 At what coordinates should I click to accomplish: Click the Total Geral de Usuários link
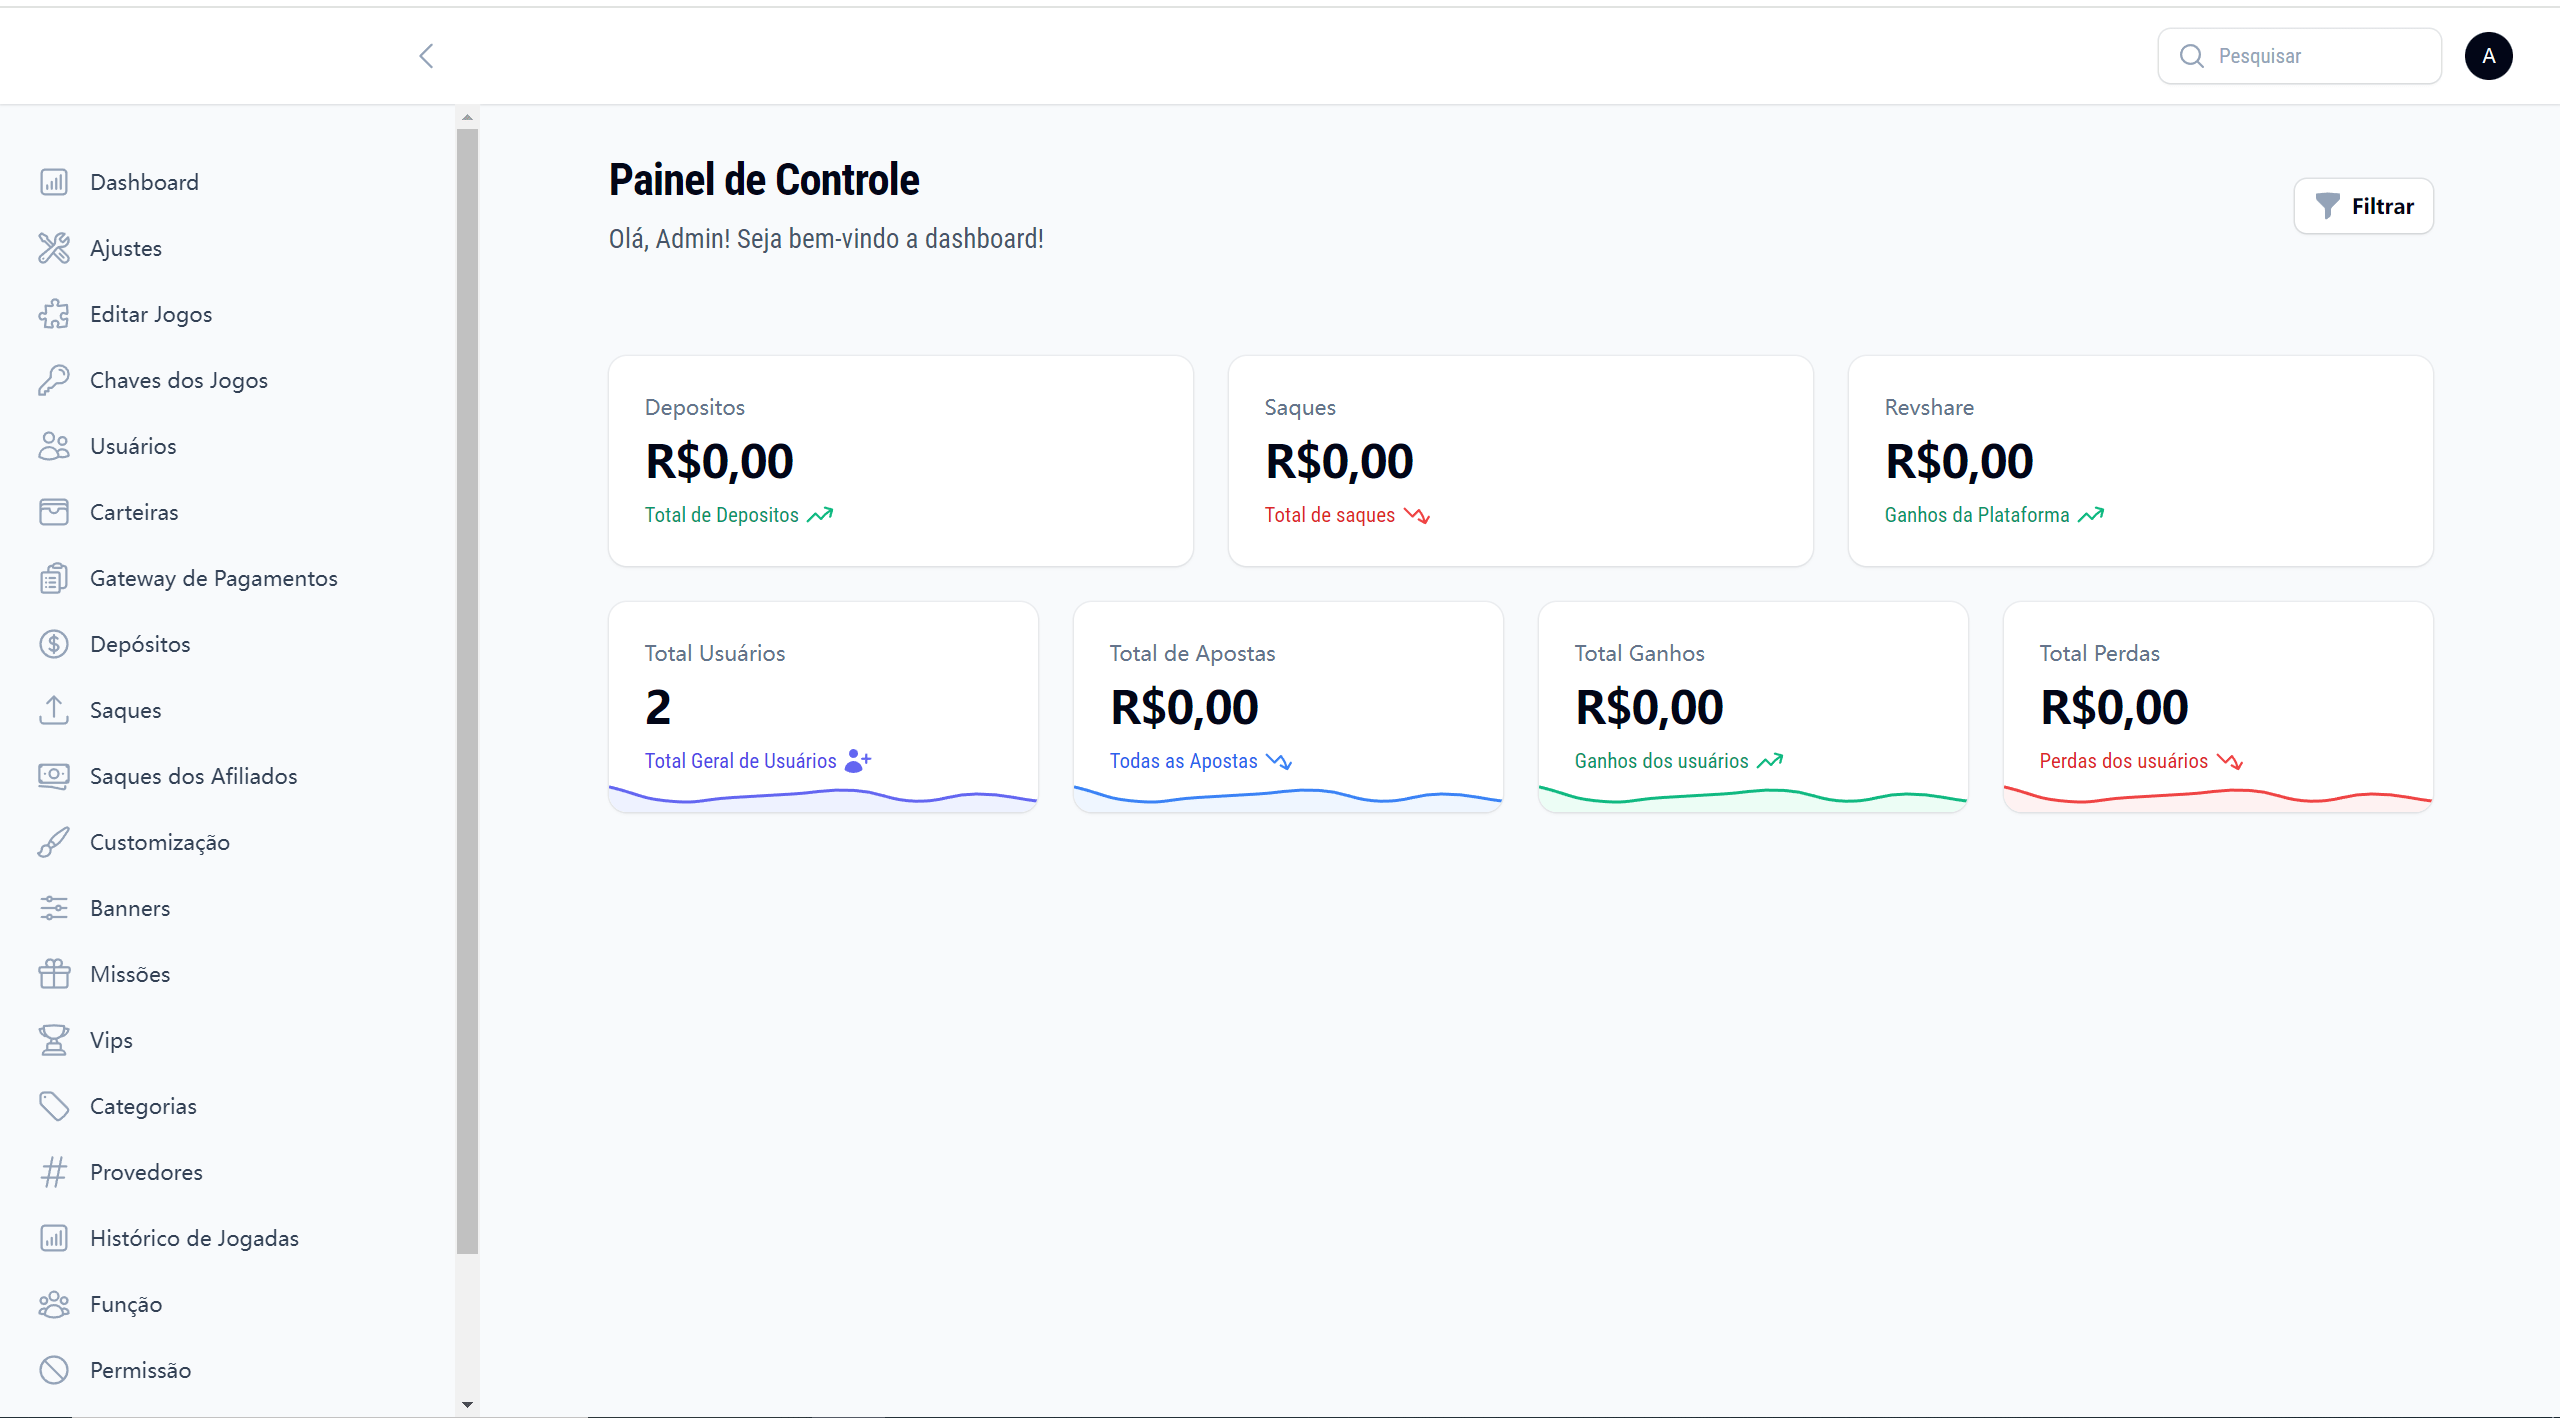(x=740, y=761)
